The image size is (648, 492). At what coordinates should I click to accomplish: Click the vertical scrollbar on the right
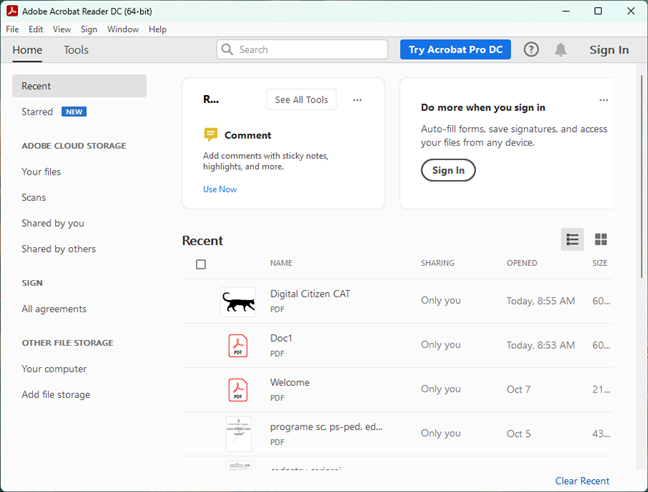(x=641, y=176)
